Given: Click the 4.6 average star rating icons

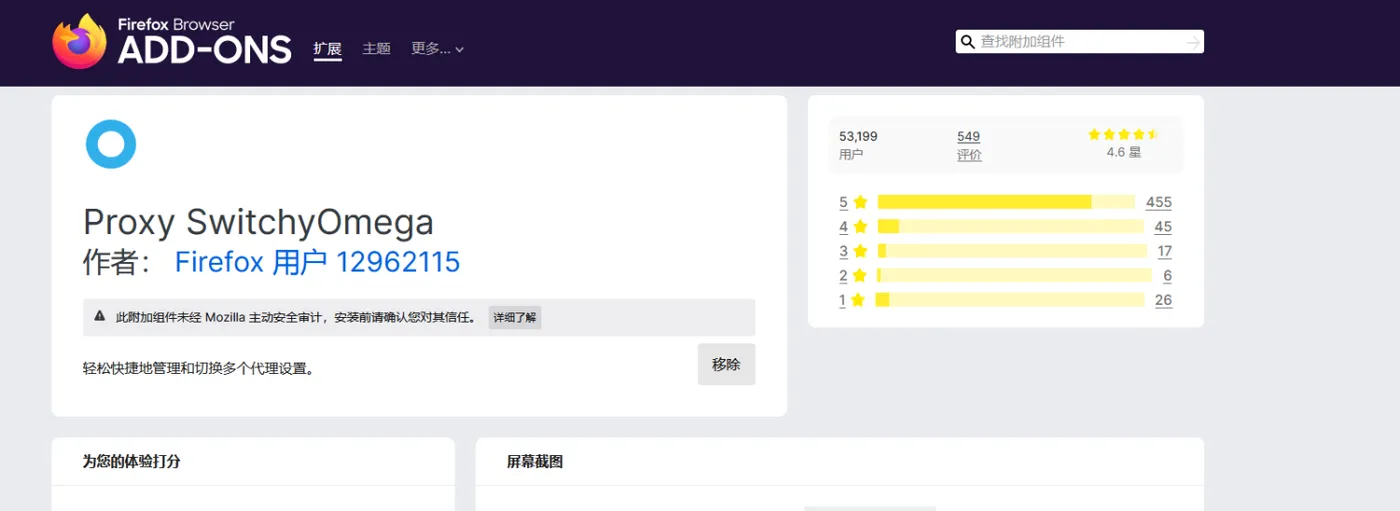Looking at the screenshot, I should point(1123,134).
